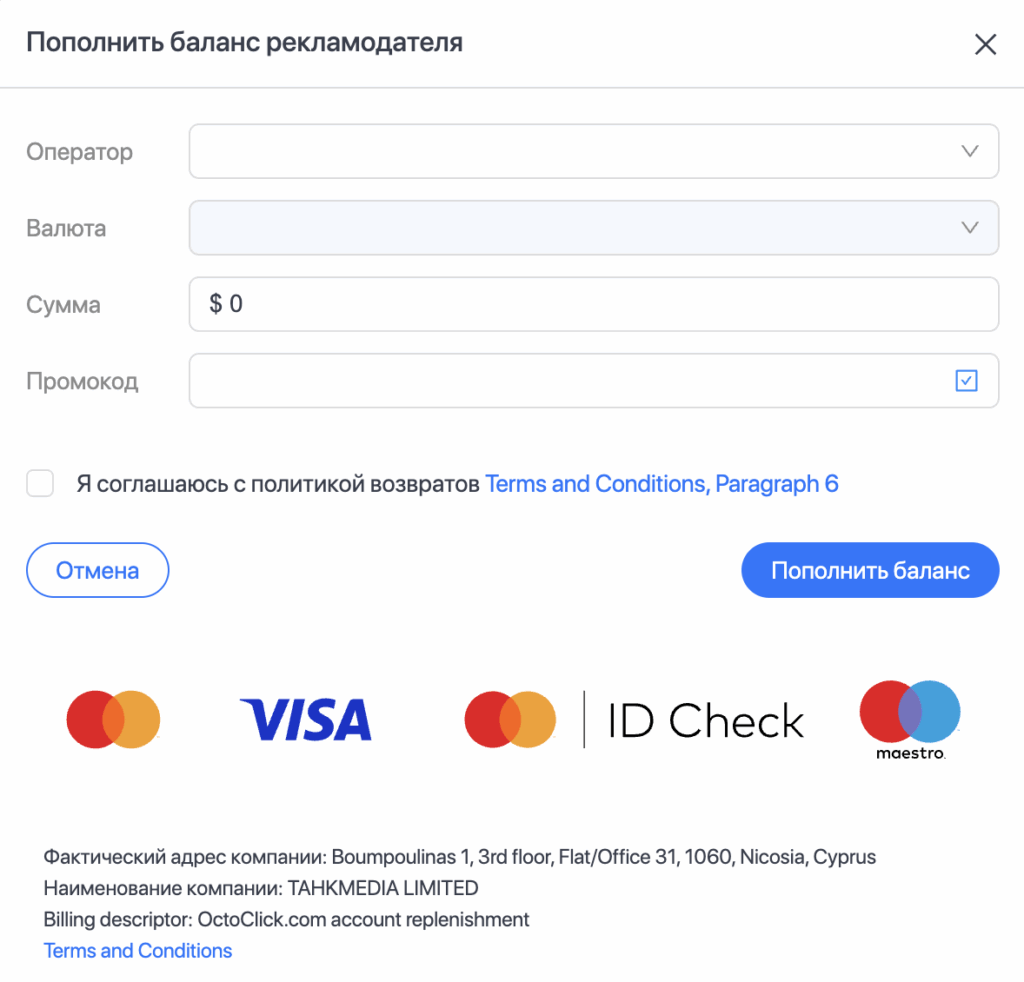Click the Промокод field label
Image resolution: width=1024 pixels, height=982 pixels.
click(82, 381)
